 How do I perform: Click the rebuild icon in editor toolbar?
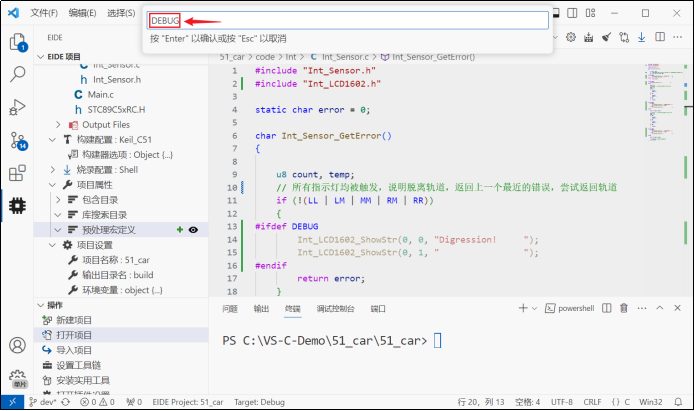coord(589,37)
